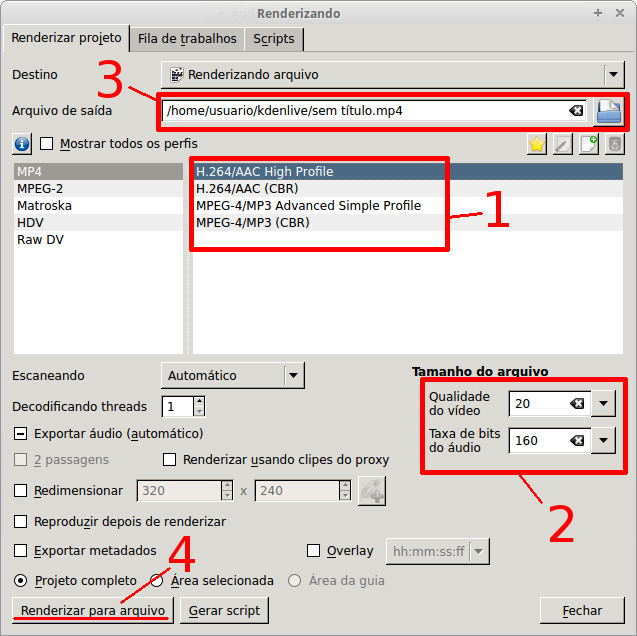Click the delete profile trash icon
The height and width of the screenshot is (636, 637).
tap(614, 145)
